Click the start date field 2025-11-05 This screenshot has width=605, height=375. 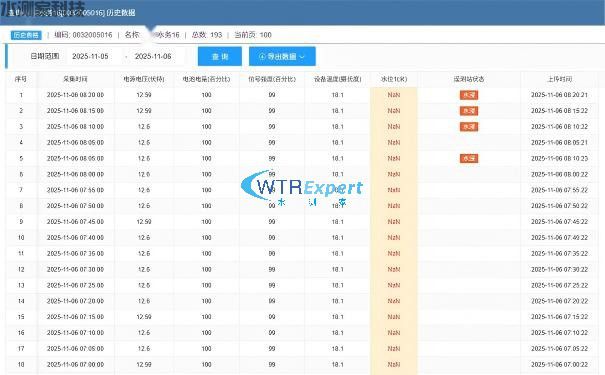(90, 56)
